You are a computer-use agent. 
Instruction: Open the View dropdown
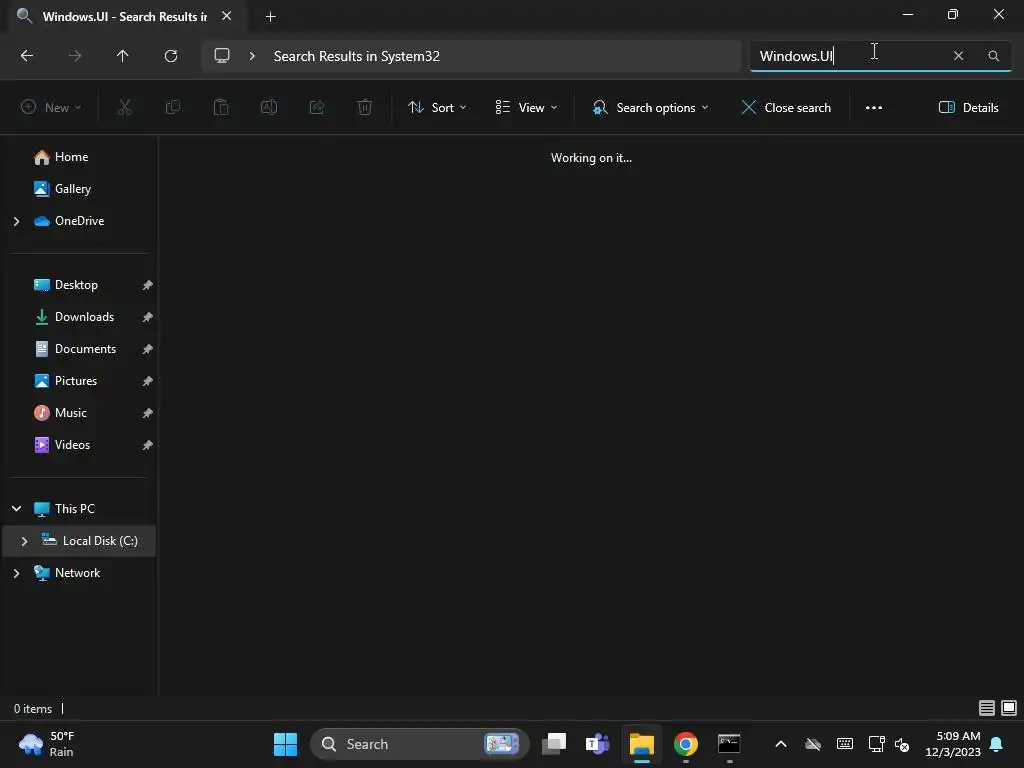[526, 108]
